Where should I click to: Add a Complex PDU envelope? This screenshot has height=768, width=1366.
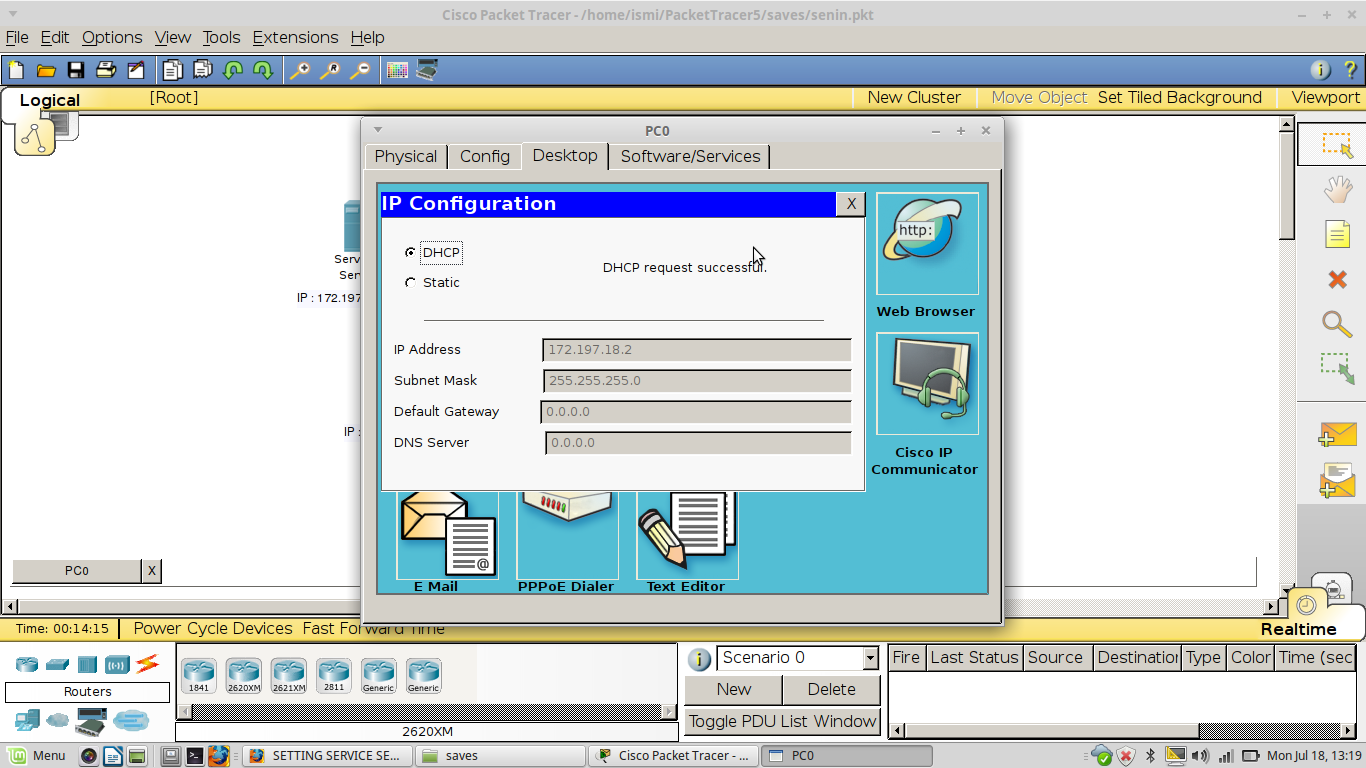point(1337,480)
